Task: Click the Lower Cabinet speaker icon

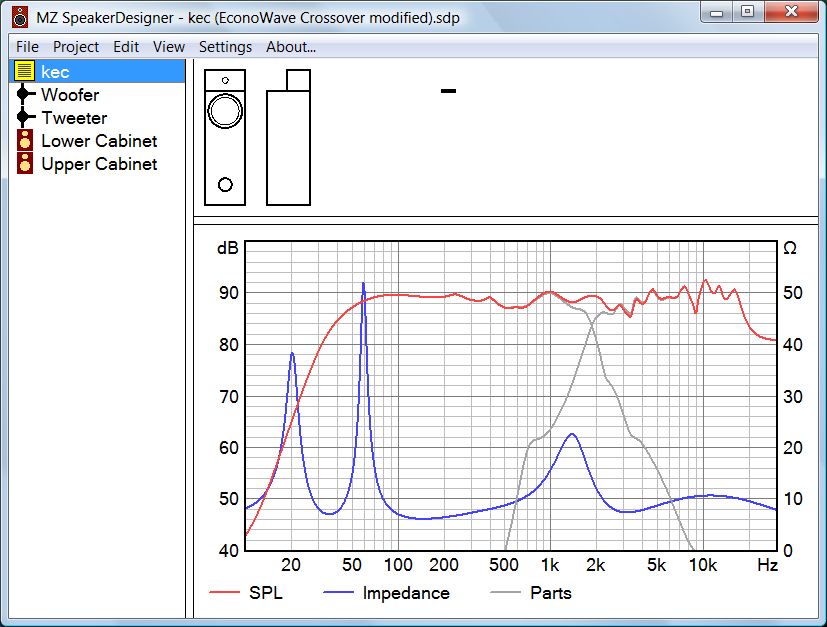Action: tap(25, 140)
